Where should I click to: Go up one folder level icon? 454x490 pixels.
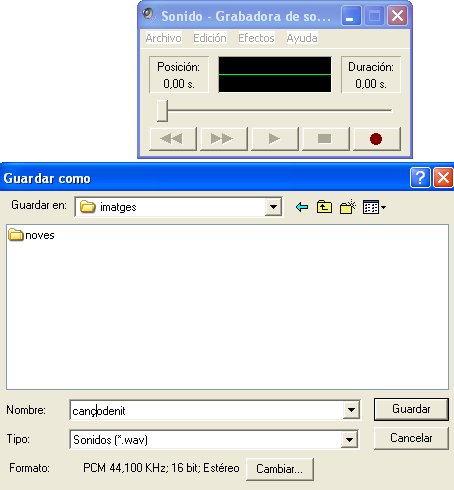tap(324, 207)
